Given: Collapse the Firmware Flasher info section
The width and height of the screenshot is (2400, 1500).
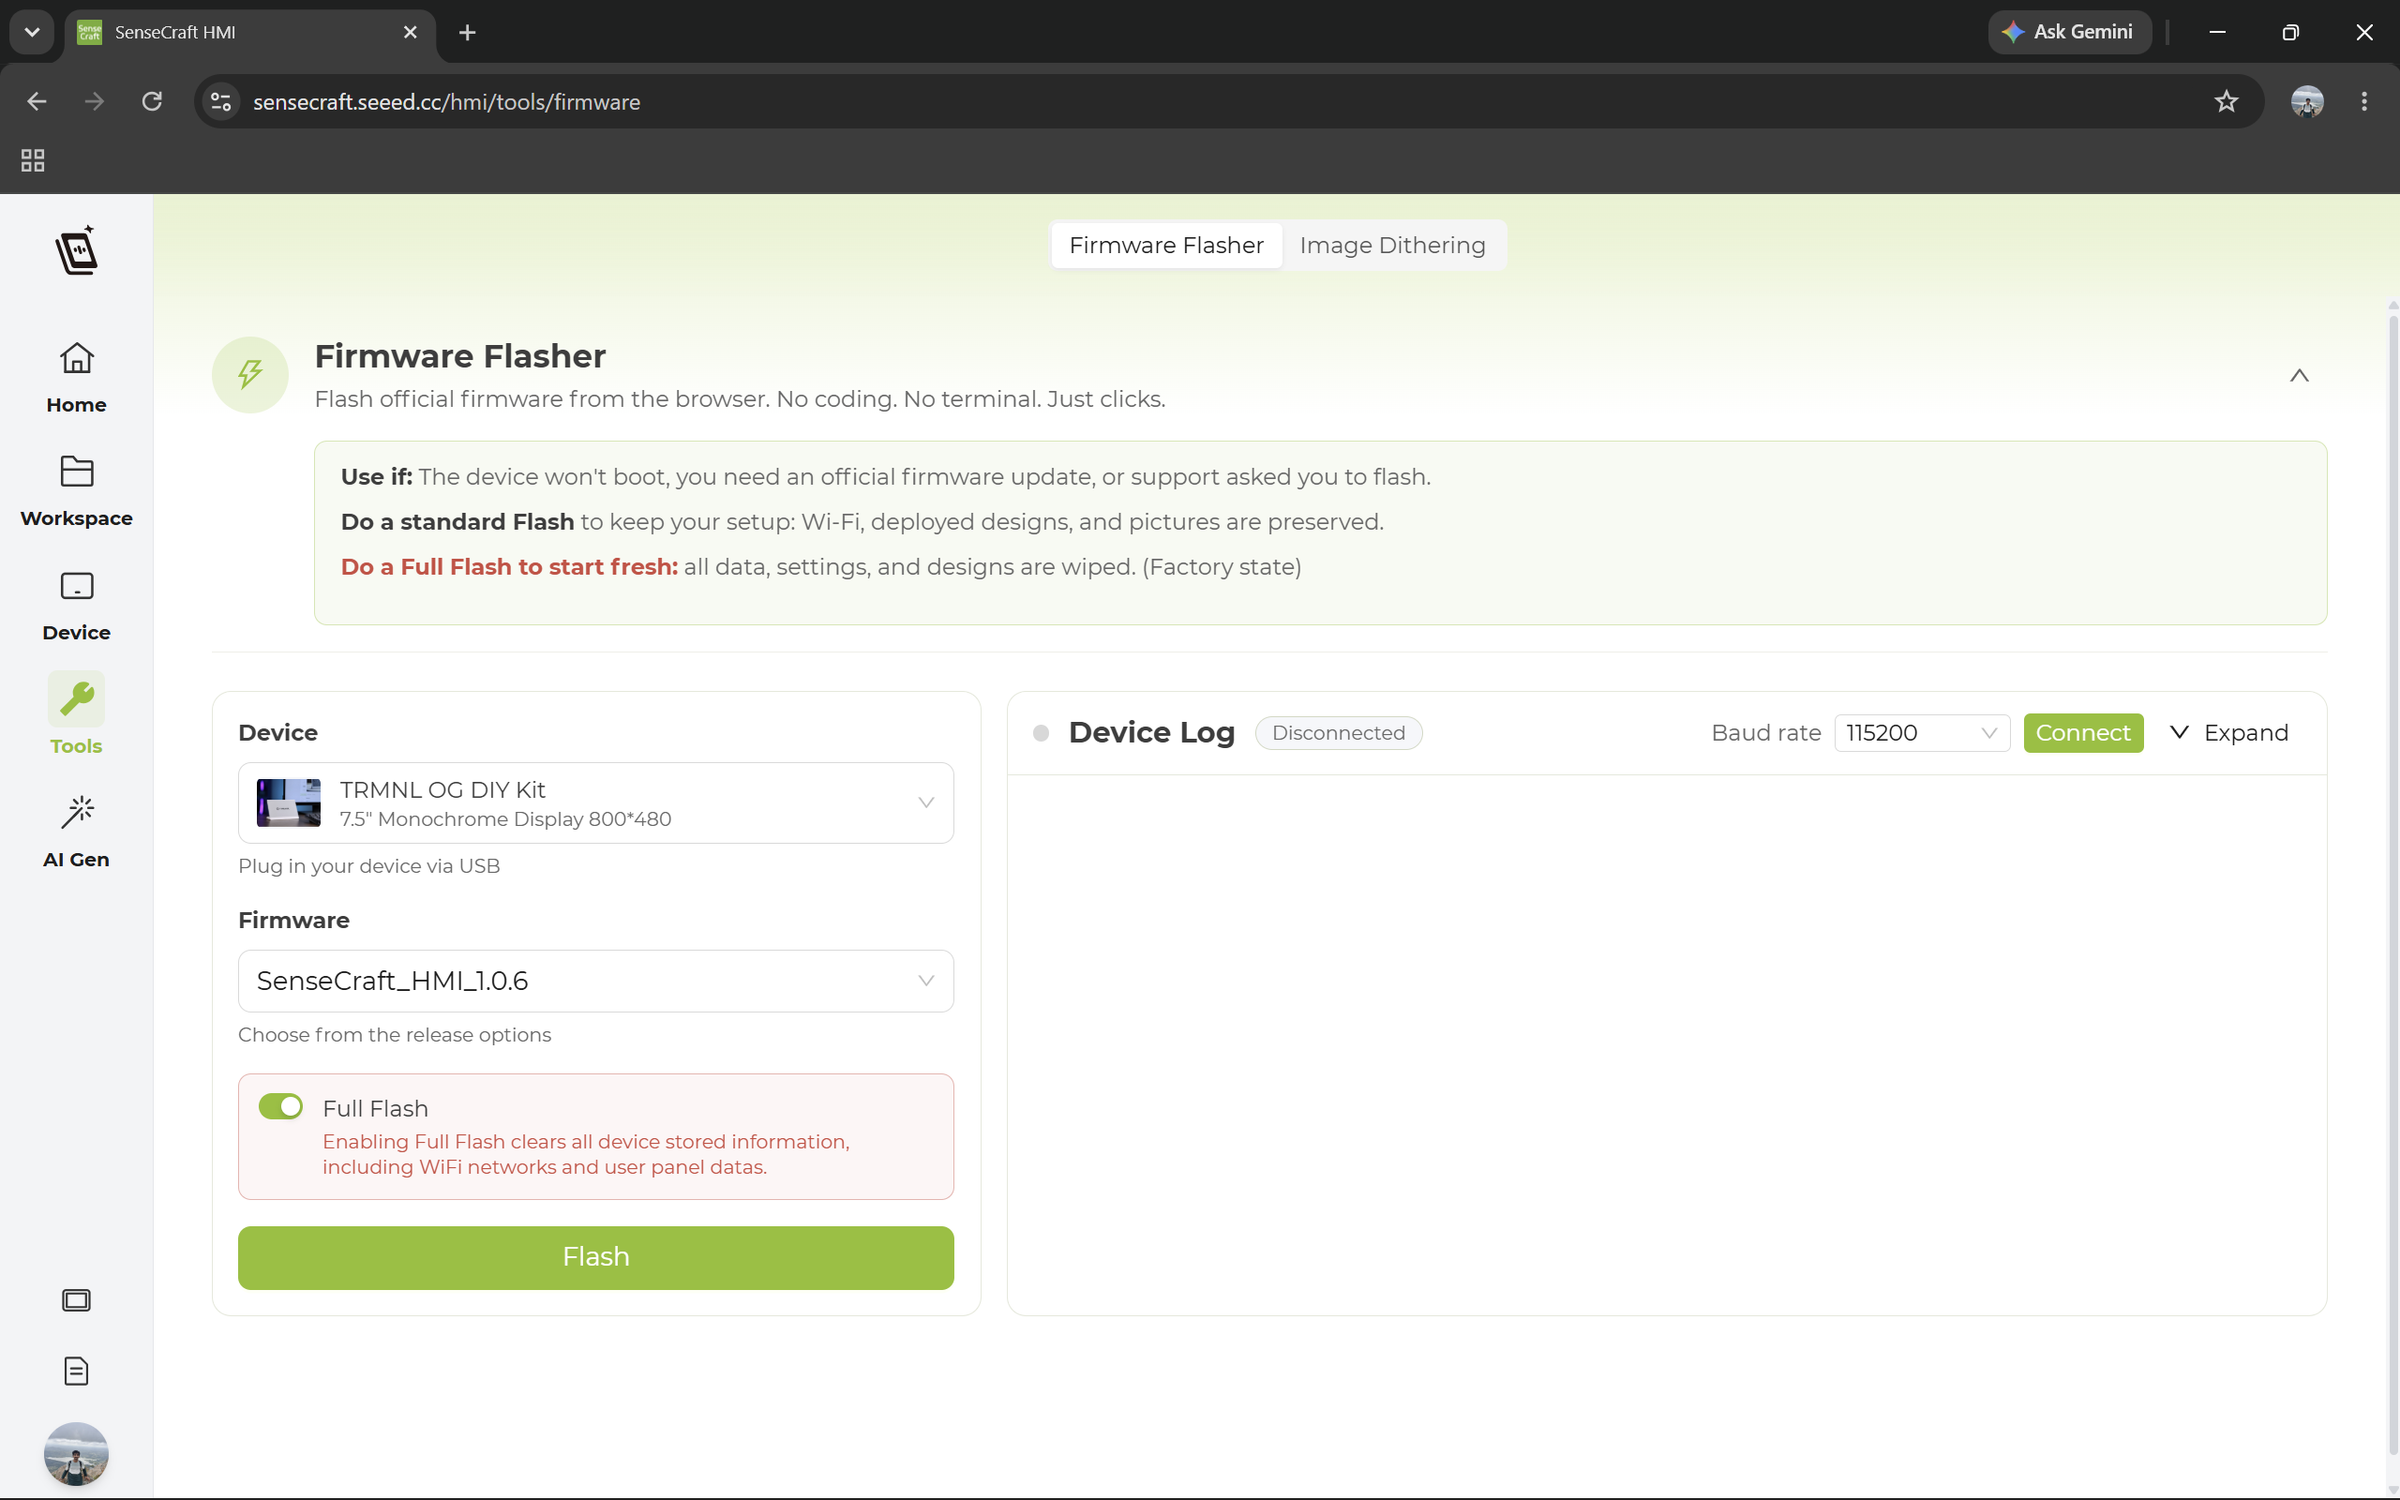Looking at the screenshot, I should coord(2299,376).
